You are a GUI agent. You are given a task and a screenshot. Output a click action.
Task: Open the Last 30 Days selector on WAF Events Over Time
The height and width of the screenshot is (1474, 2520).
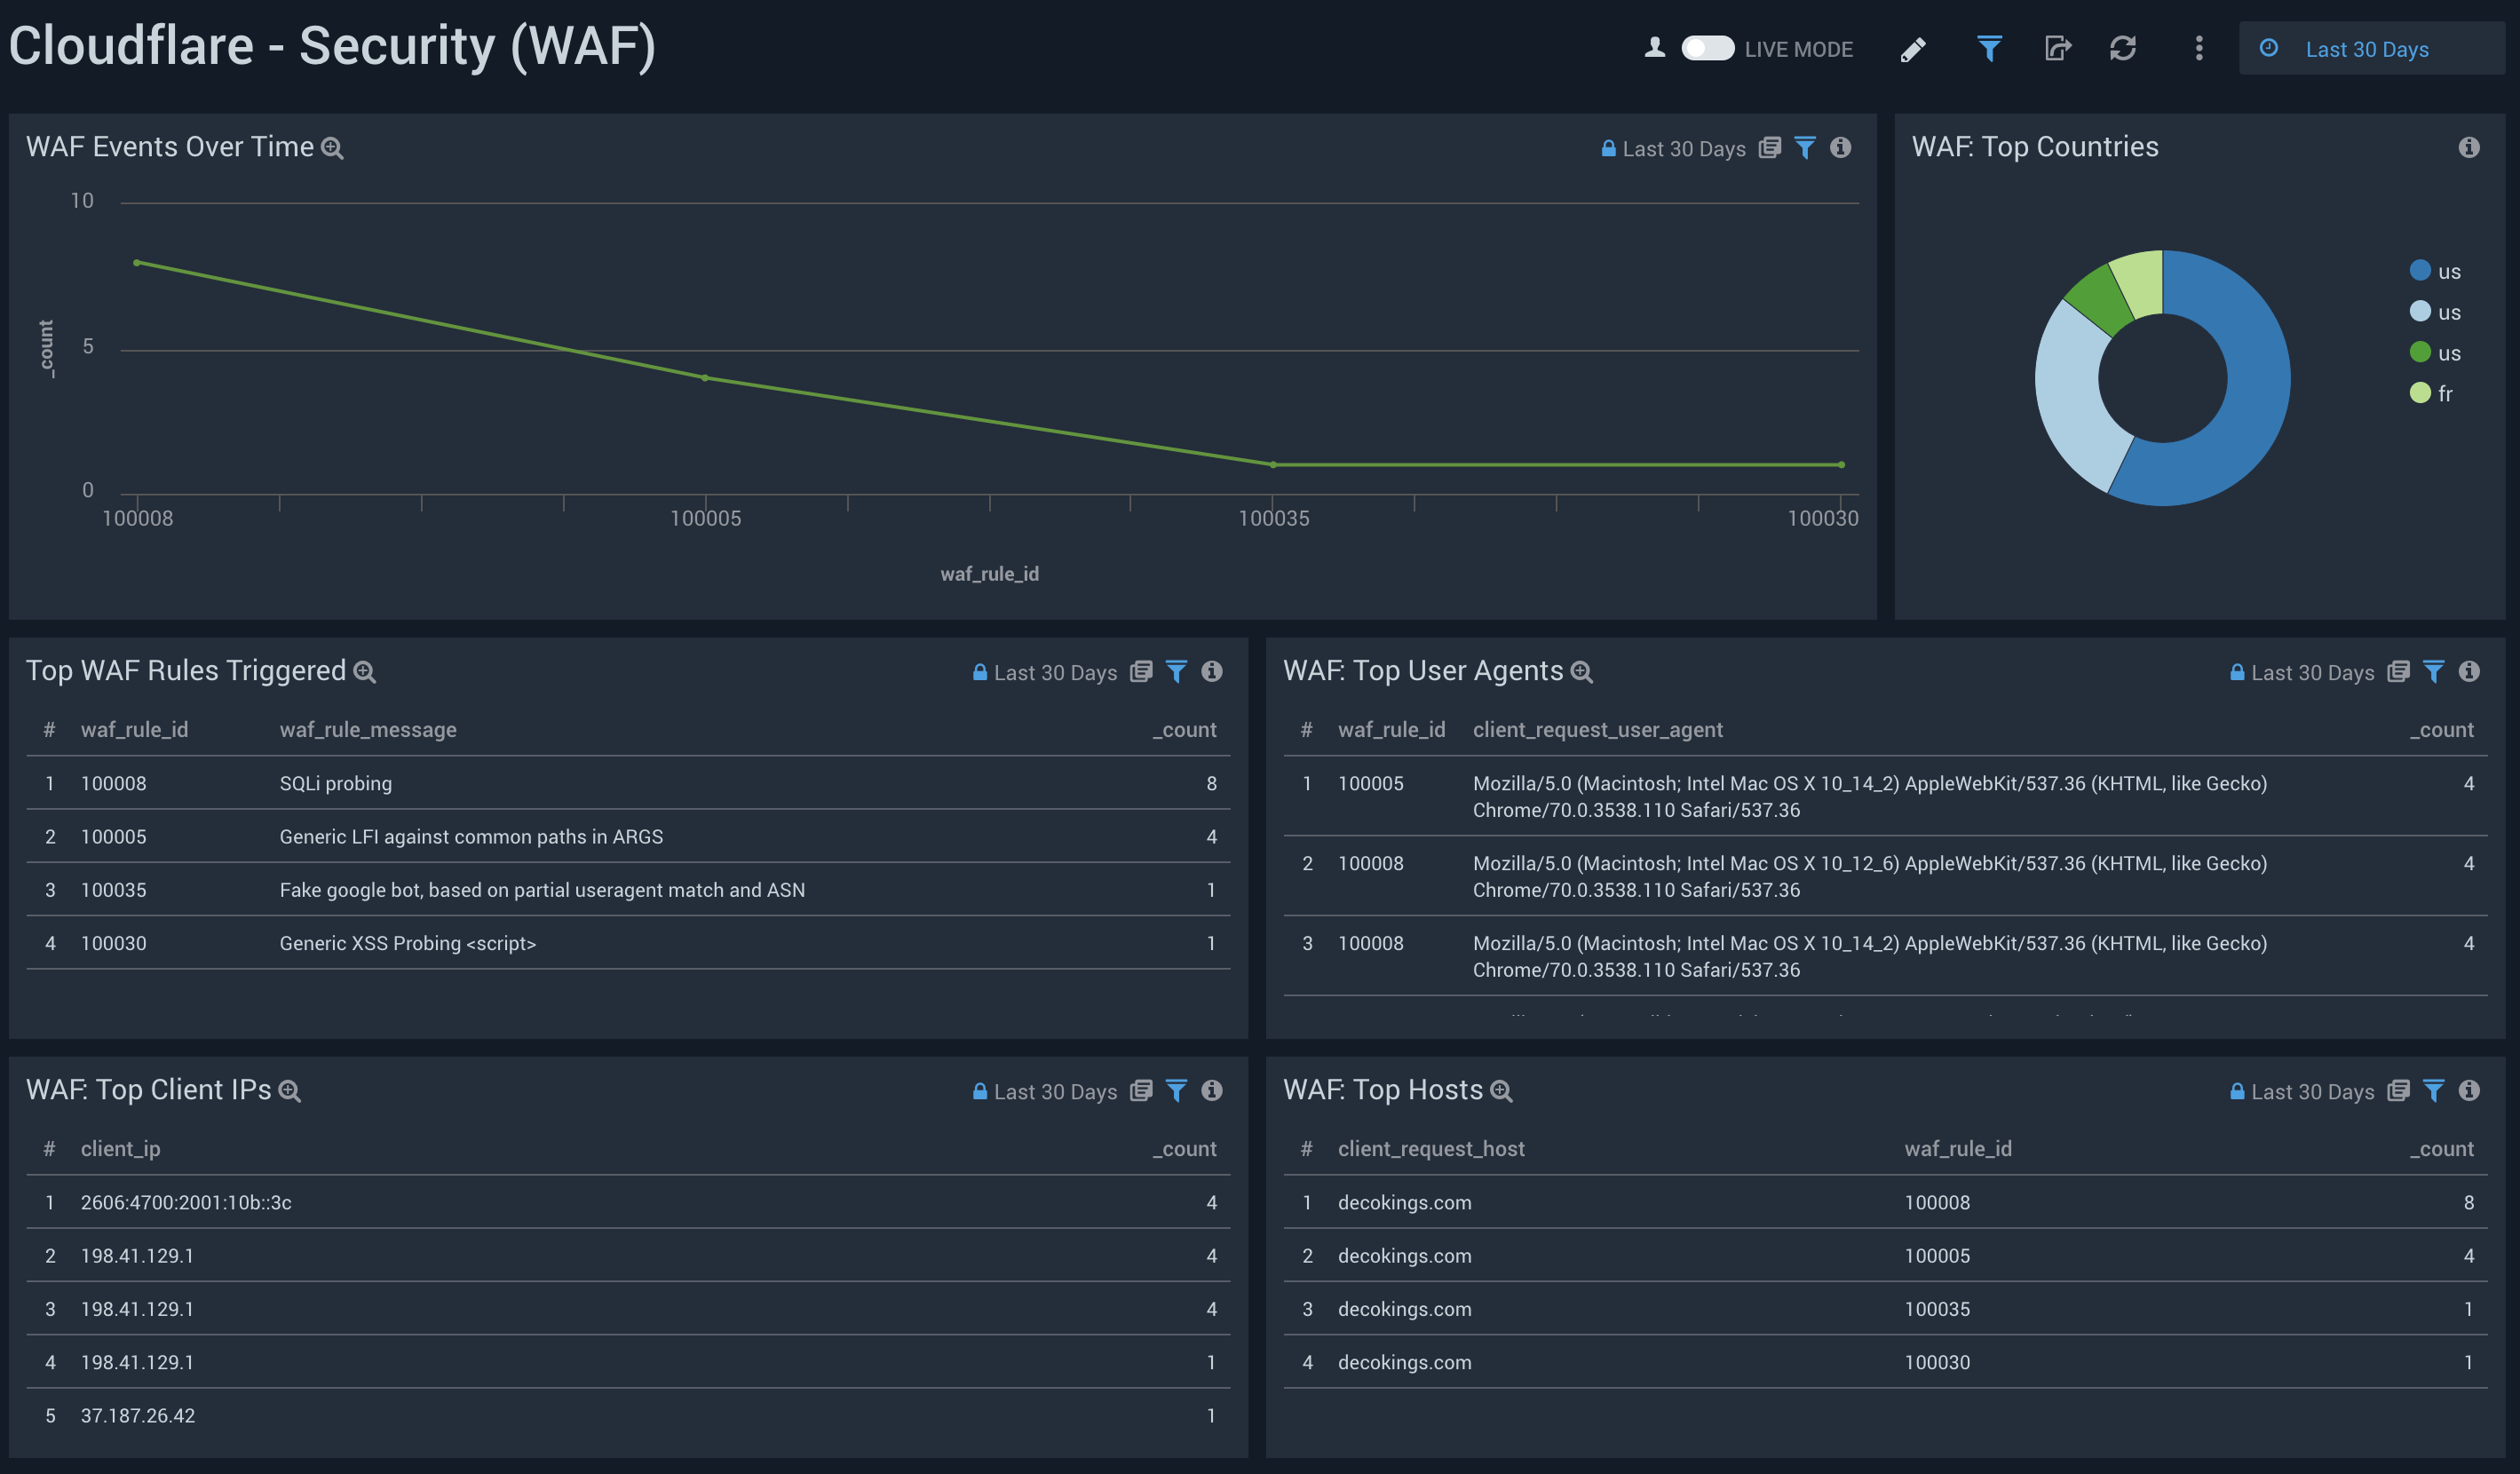(1685, 148)
